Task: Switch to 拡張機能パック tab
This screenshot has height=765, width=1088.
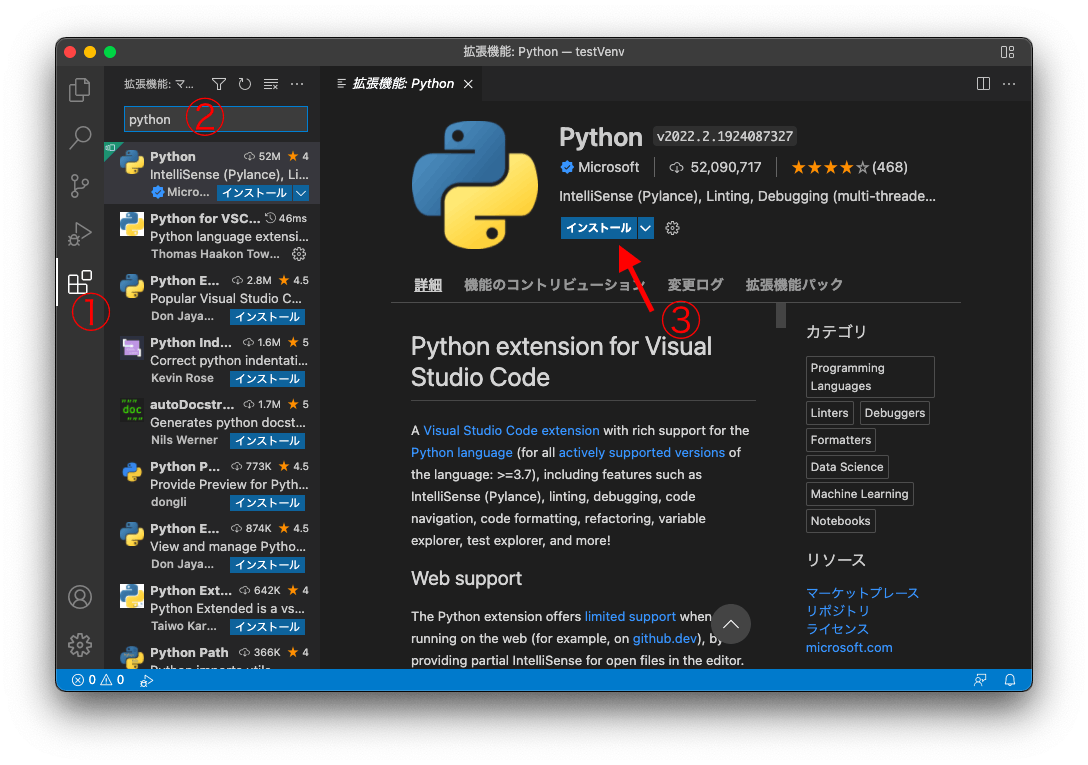Action: [x=794, y=285]
